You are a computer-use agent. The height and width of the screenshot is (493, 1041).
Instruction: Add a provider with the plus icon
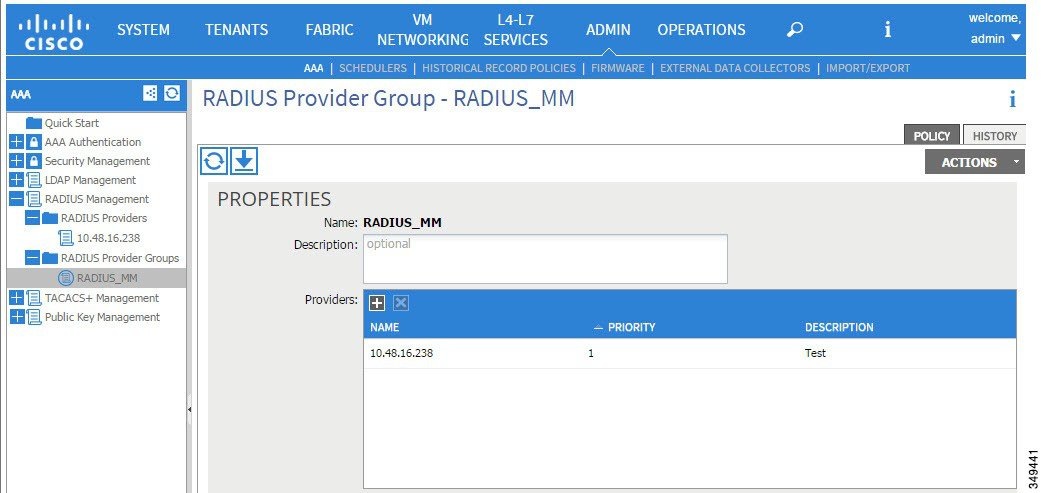click(377, 303)
